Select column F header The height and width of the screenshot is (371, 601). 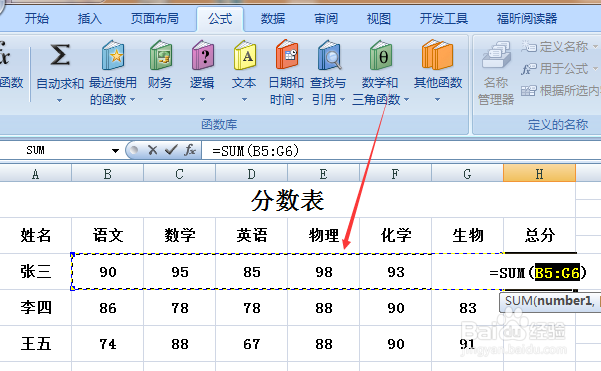tap(396, 174)
